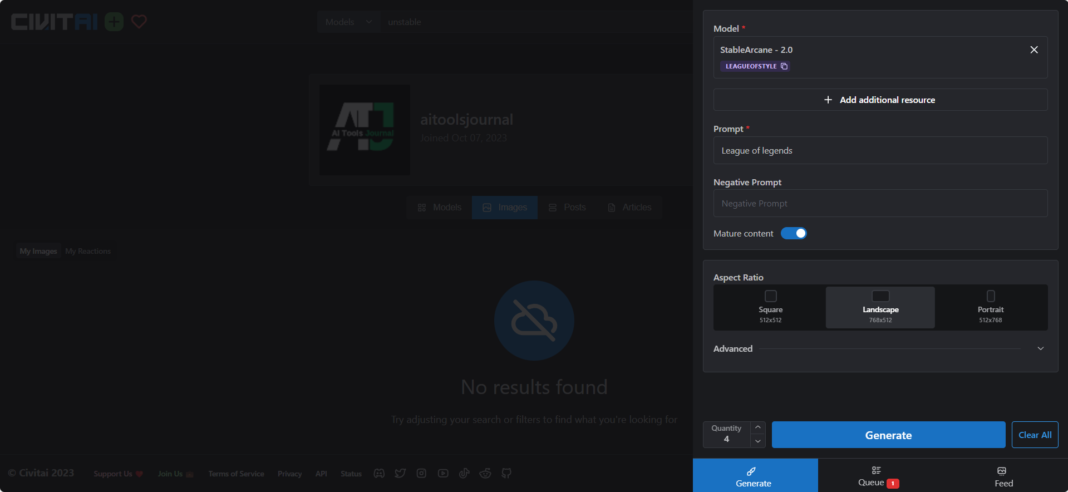Viewport: 1068px width, 492px height.
Task: Decrease quantity with the down arrow
Action: coord(757,441)
